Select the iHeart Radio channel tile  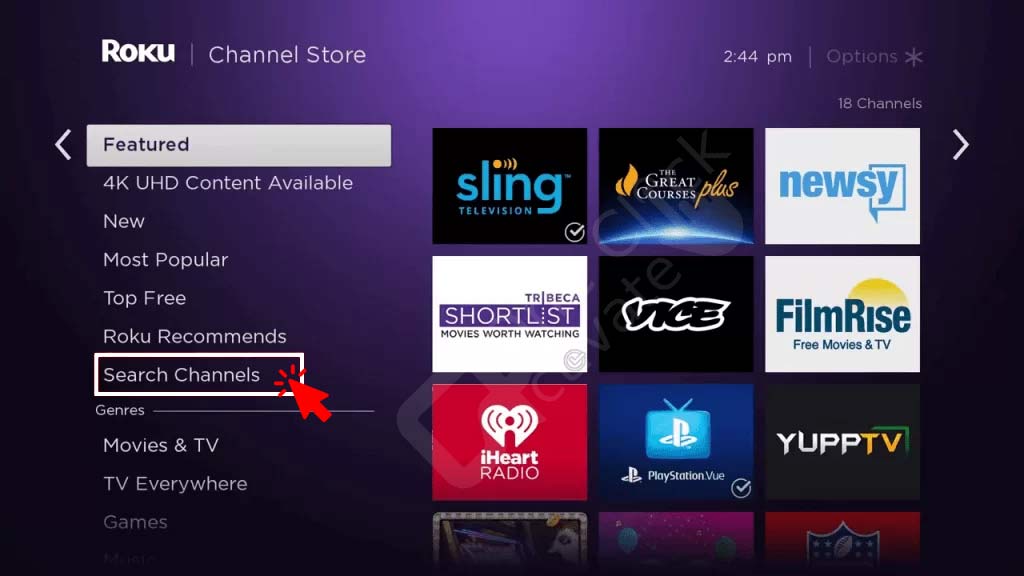pyautogui.click(x=509, y=442)
